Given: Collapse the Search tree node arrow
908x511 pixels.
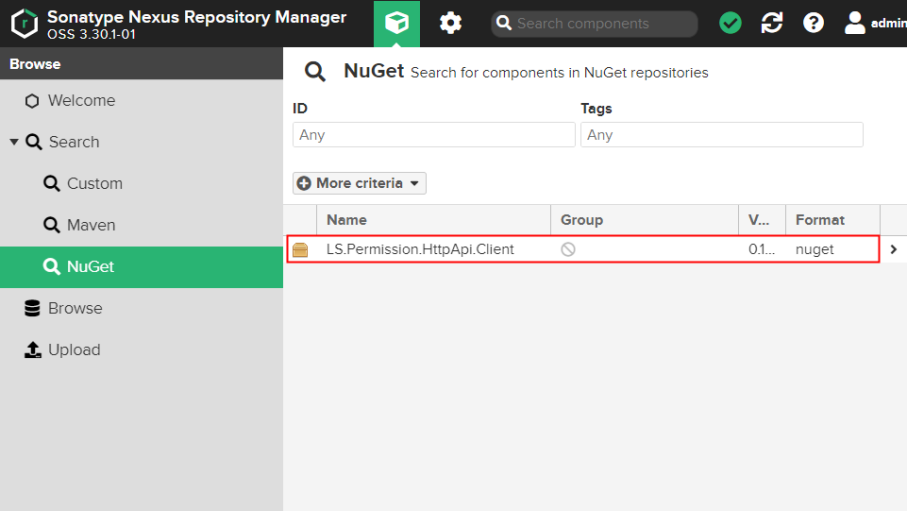Looking at the screenshot, I should click(x=14, y=142).
